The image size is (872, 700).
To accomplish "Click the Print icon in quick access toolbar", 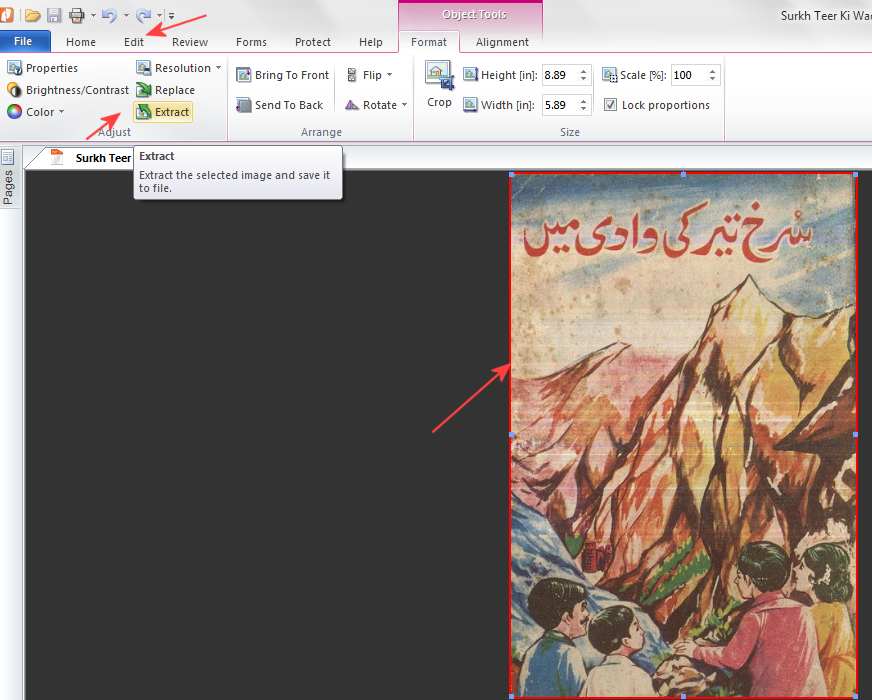I will point(76,15).
